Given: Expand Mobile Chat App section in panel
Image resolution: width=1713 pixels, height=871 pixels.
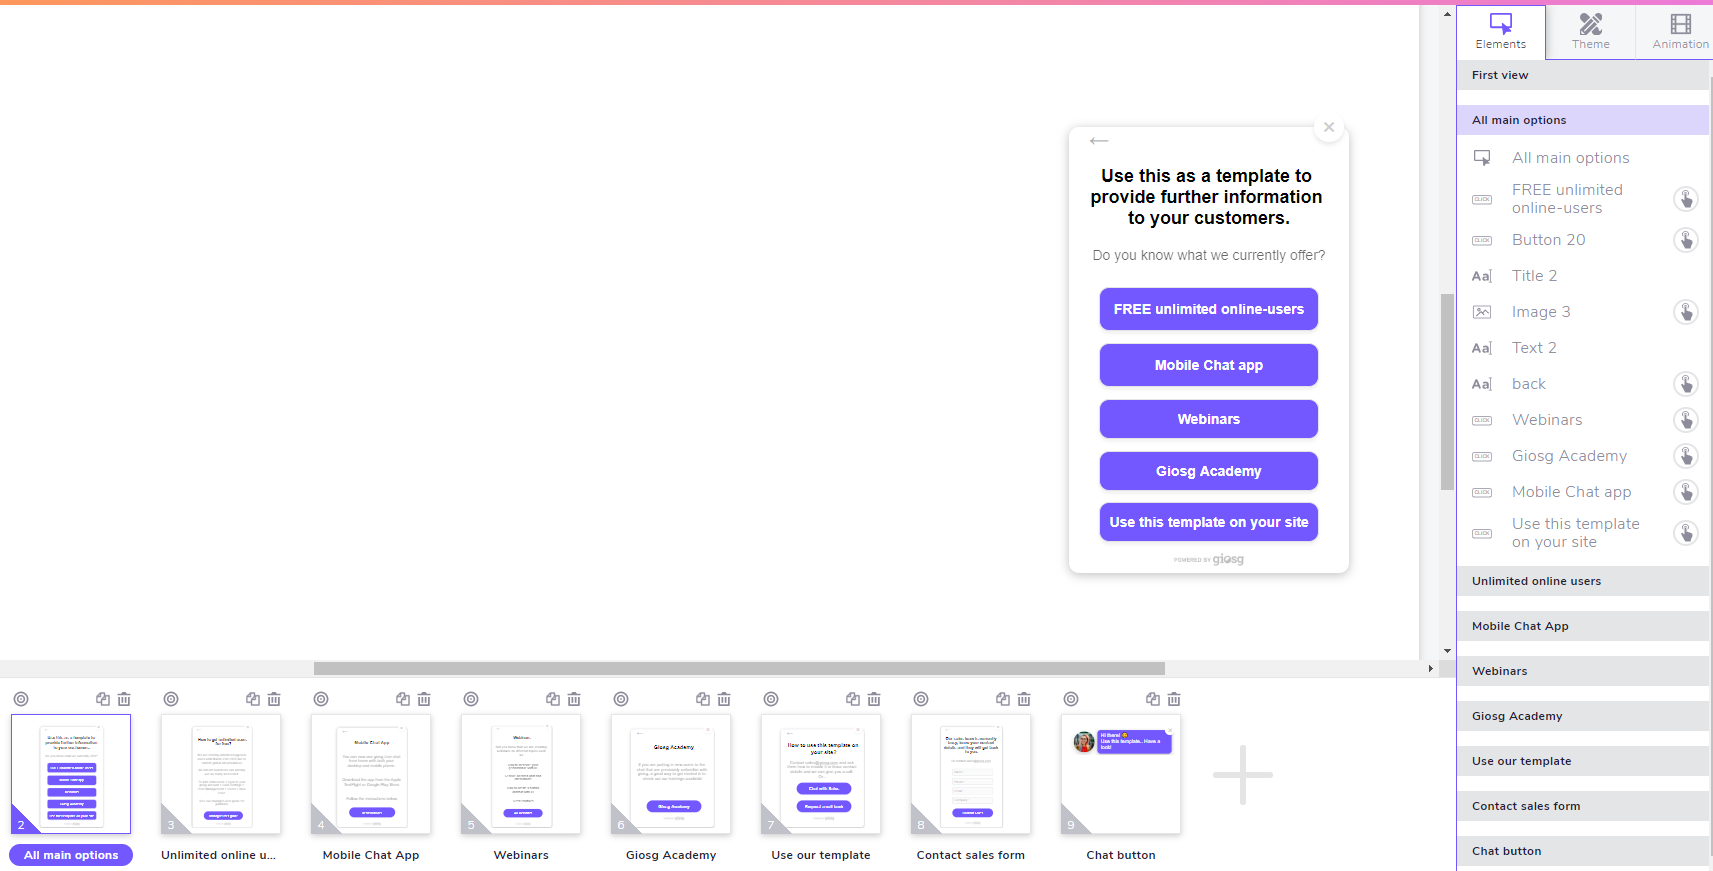Looking at the screenshot, I should (1583, 626).
